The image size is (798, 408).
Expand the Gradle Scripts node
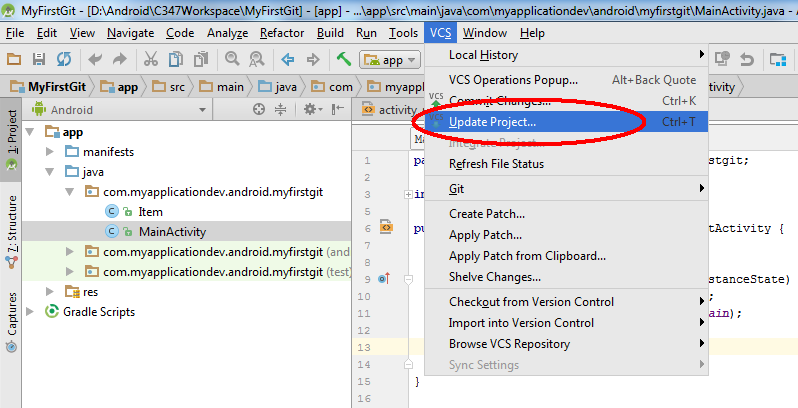[x=30, y=312]
